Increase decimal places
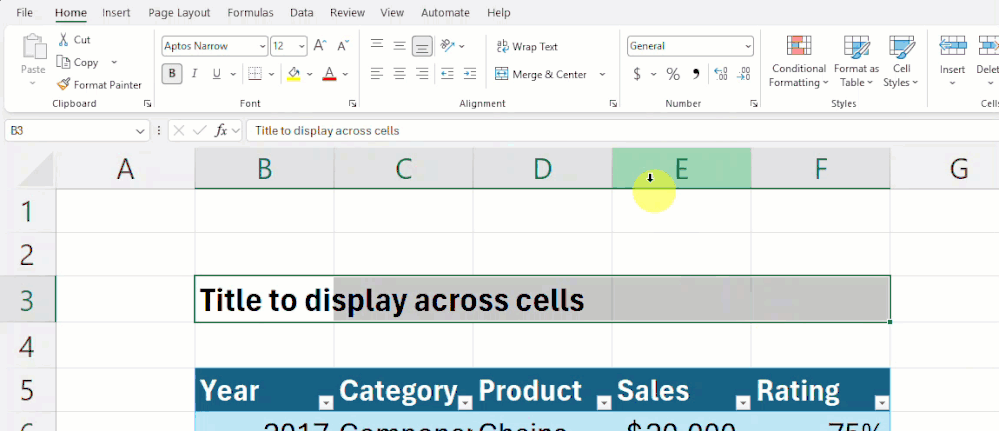 721,75
